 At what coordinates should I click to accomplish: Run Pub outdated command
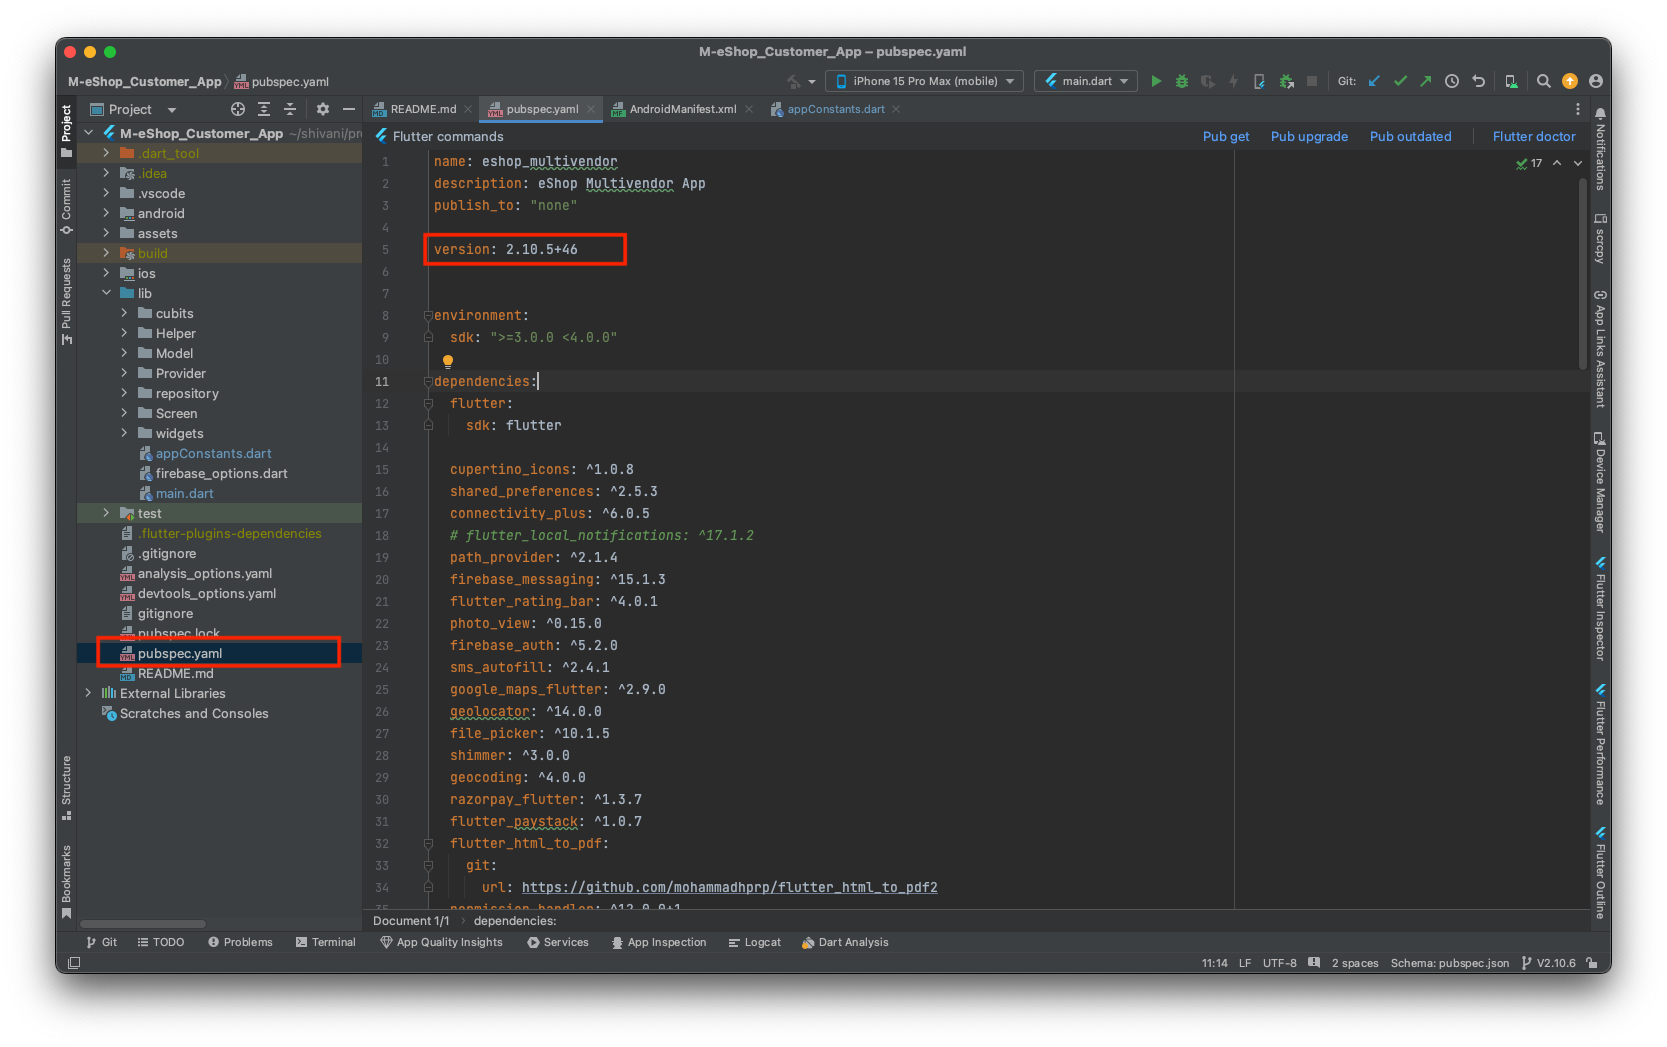click(1410, 137)
